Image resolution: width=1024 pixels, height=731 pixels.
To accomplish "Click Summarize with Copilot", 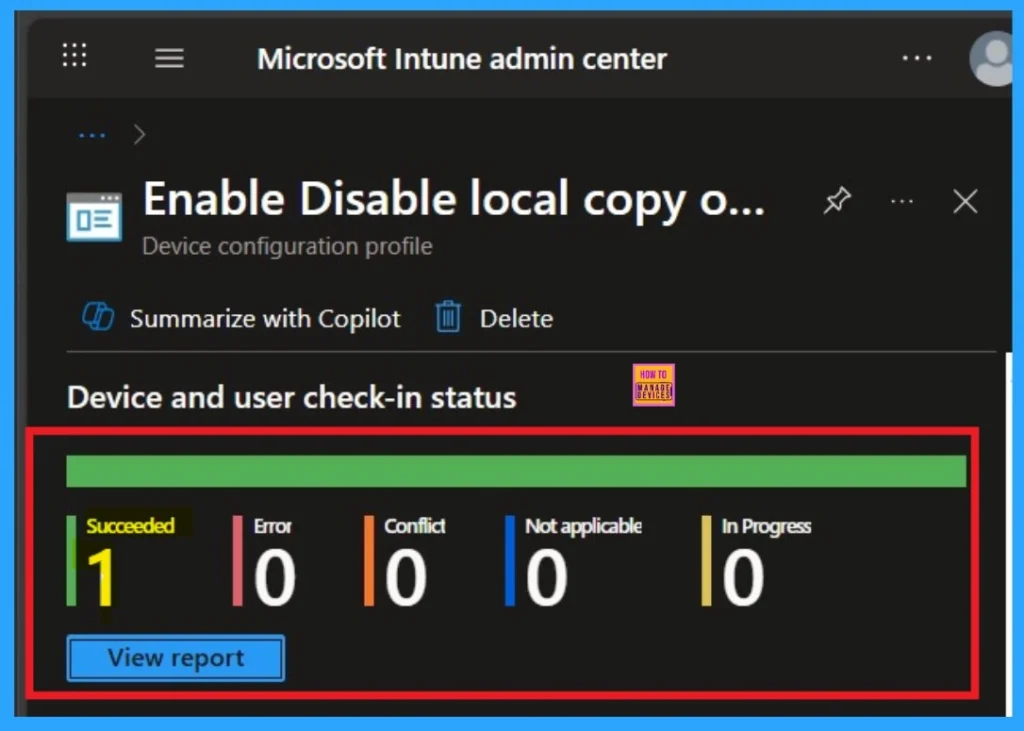I will 264,319.
